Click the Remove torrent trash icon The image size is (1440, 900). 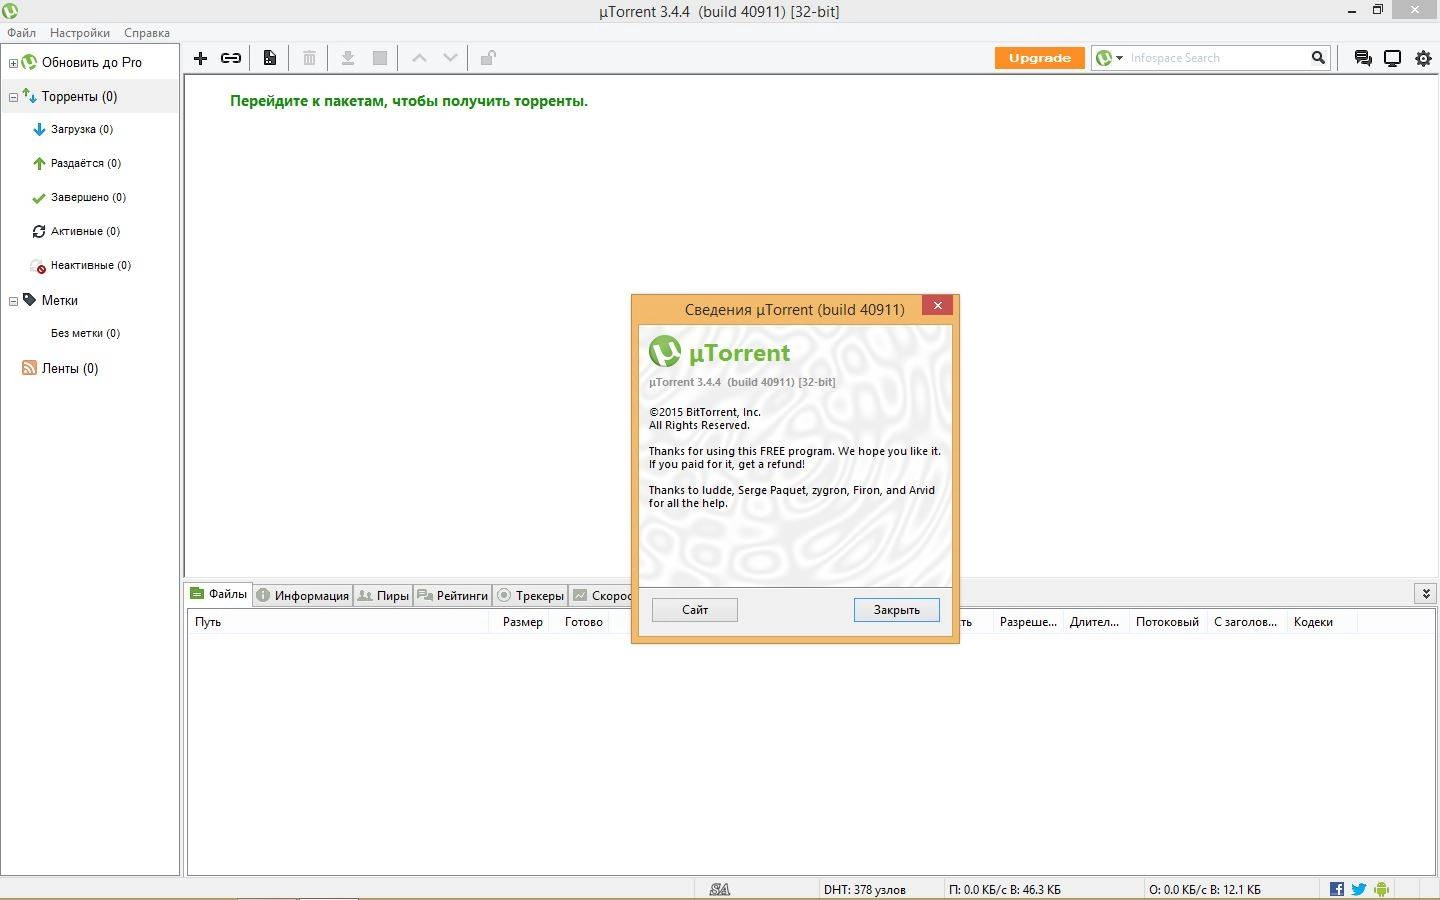click(309, 58)
